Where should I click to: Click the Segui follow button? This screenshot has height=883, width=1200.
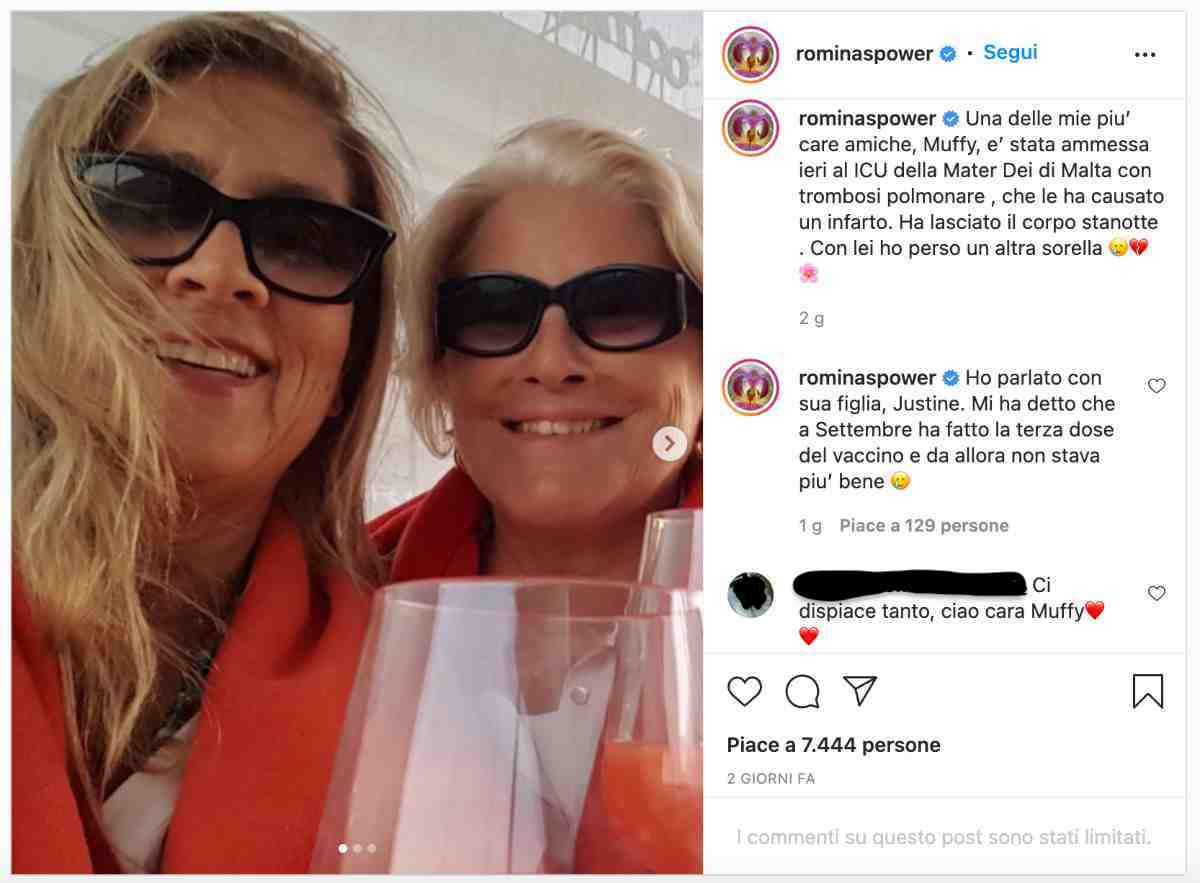pyautogui.click(x=1010, y=53)
